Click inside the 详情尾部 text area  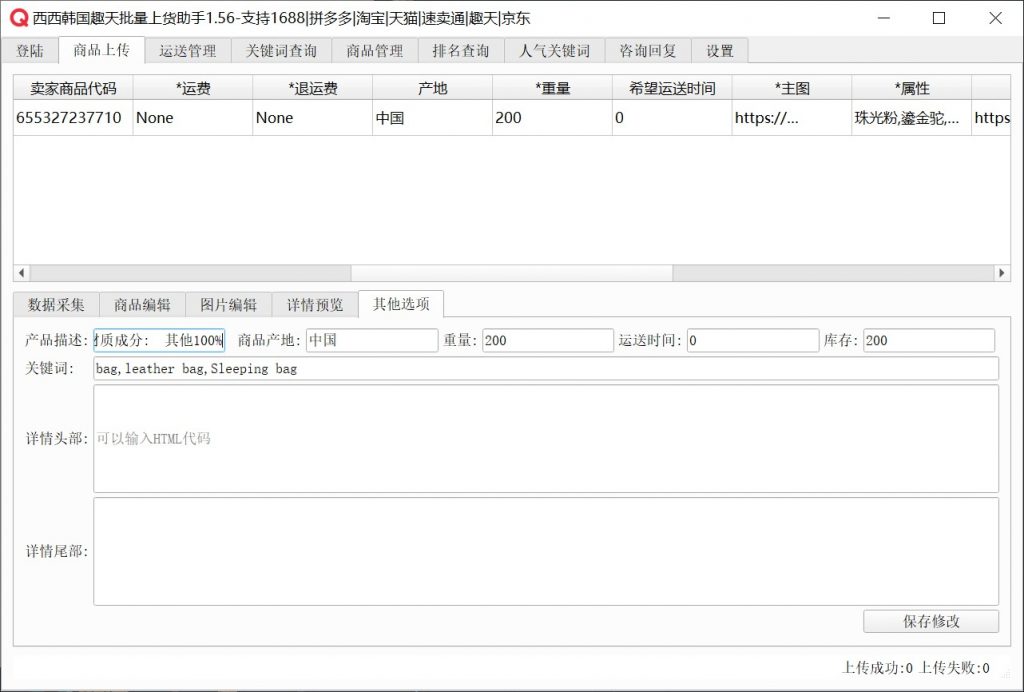tap(545, 551)
